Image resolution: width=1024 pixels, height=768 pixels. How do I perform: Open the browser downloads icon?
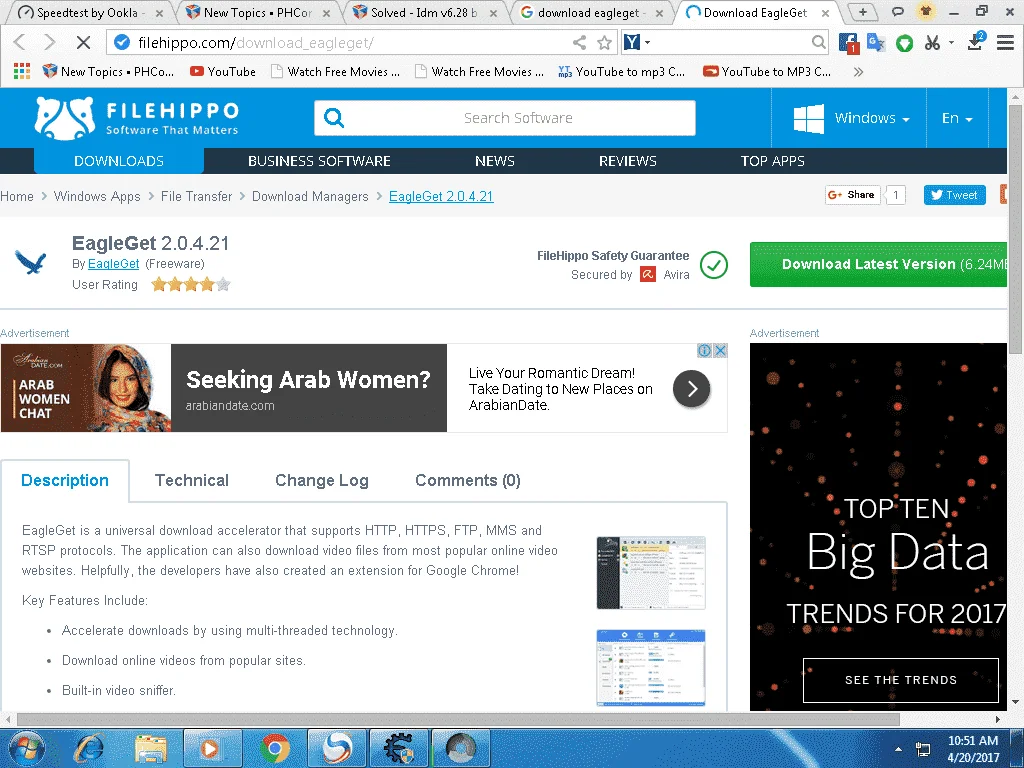(976, 41)
